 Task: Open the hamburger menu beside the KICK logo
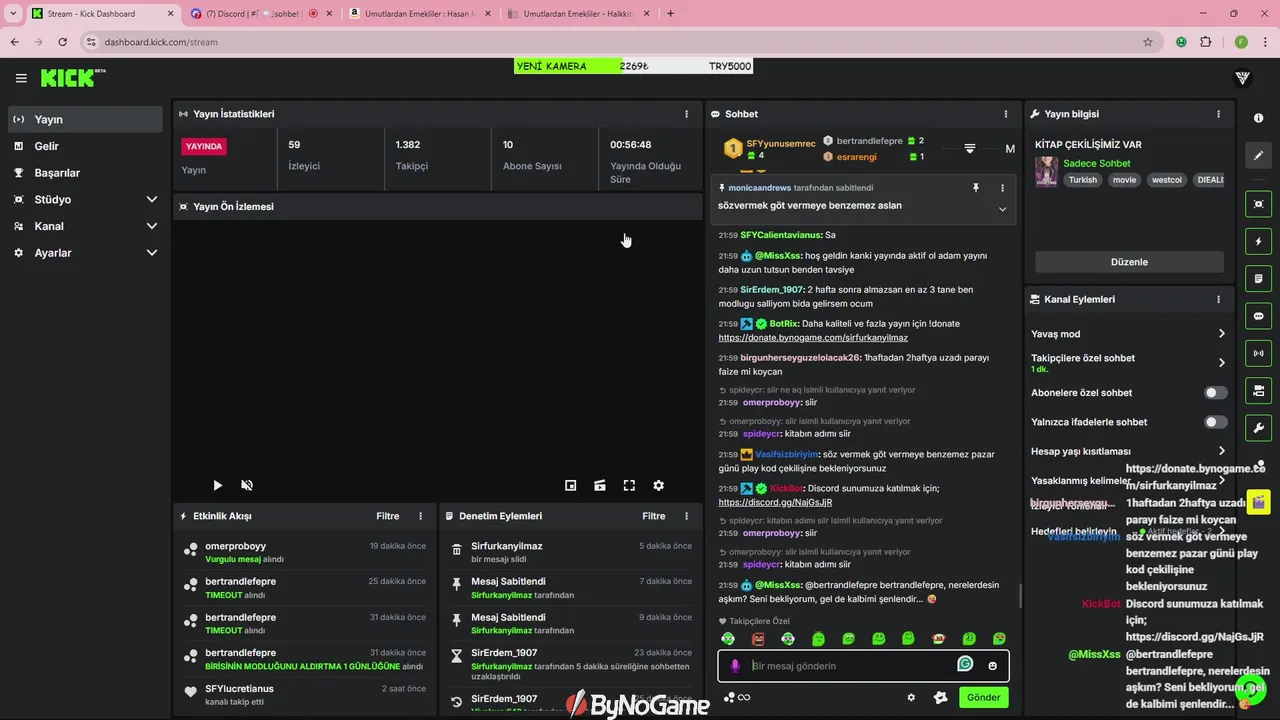tap(21, 78)
